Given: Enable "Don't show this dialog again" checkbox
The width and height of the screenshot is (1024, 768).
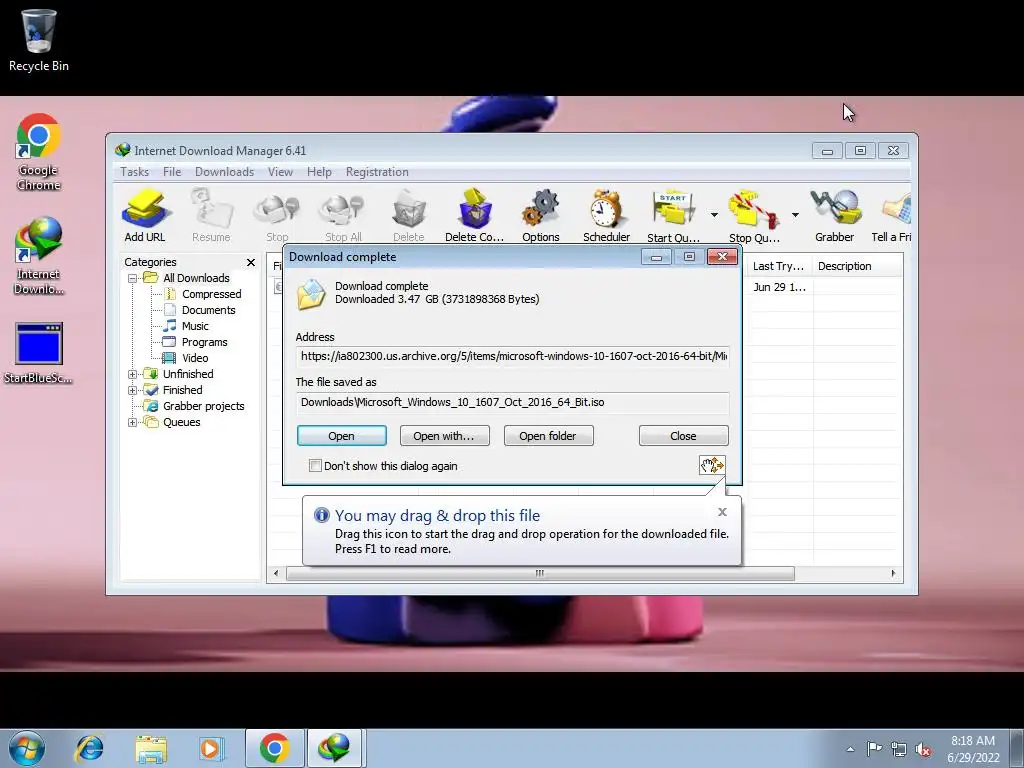Looking at the screenshot, I should (x=315, y=466).
